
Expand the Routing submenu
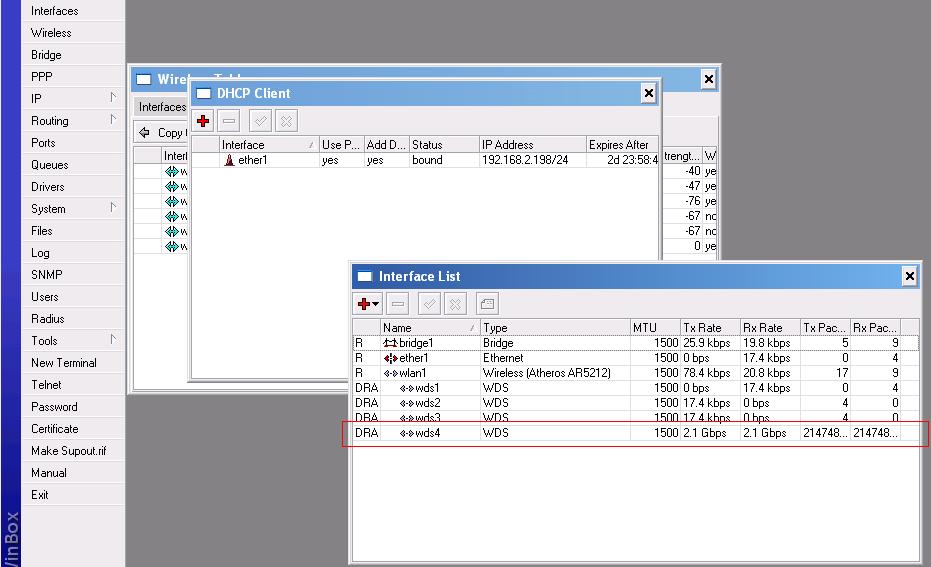(73, 121)
